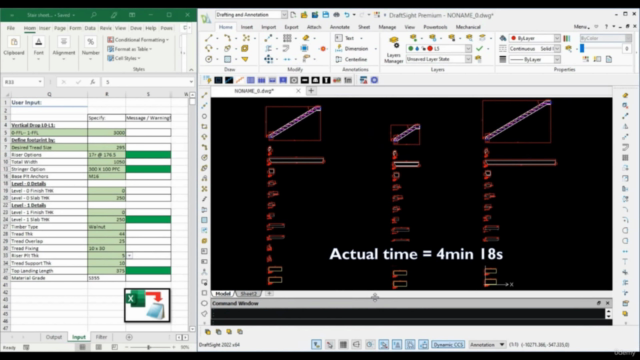Click the Centerline annotation button
Viewport: 640px width, 360px height.
coord(351,59)
